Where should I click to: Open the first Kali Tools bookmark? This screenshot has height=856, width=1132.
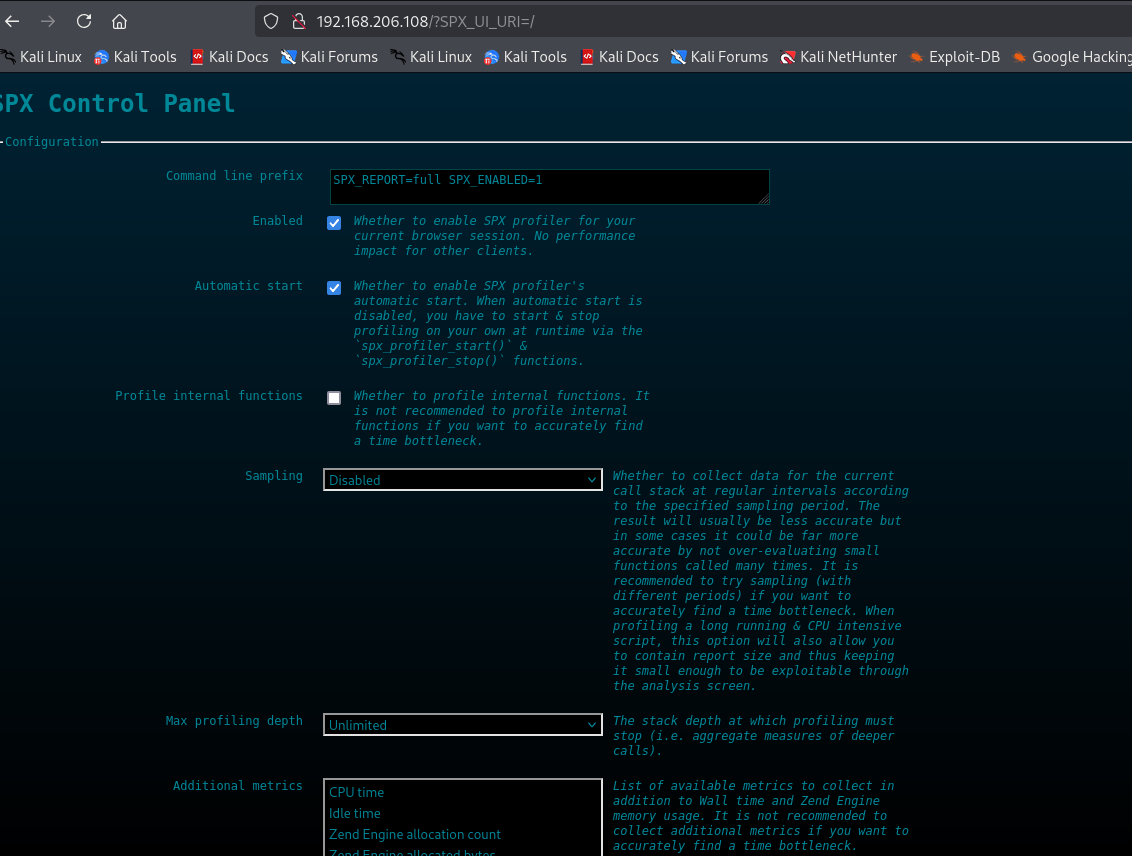(135, 57)
